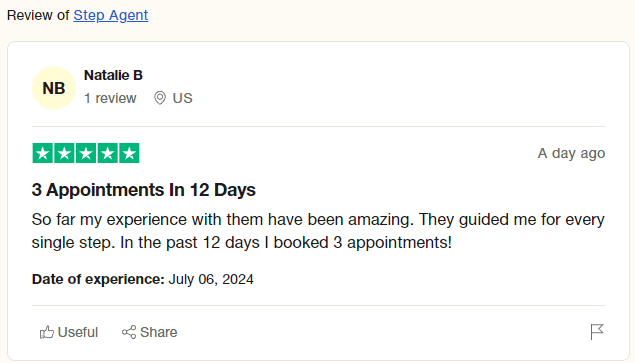Click the fourth green star
This screenshot has width=635, height=363.
[108, 153]
